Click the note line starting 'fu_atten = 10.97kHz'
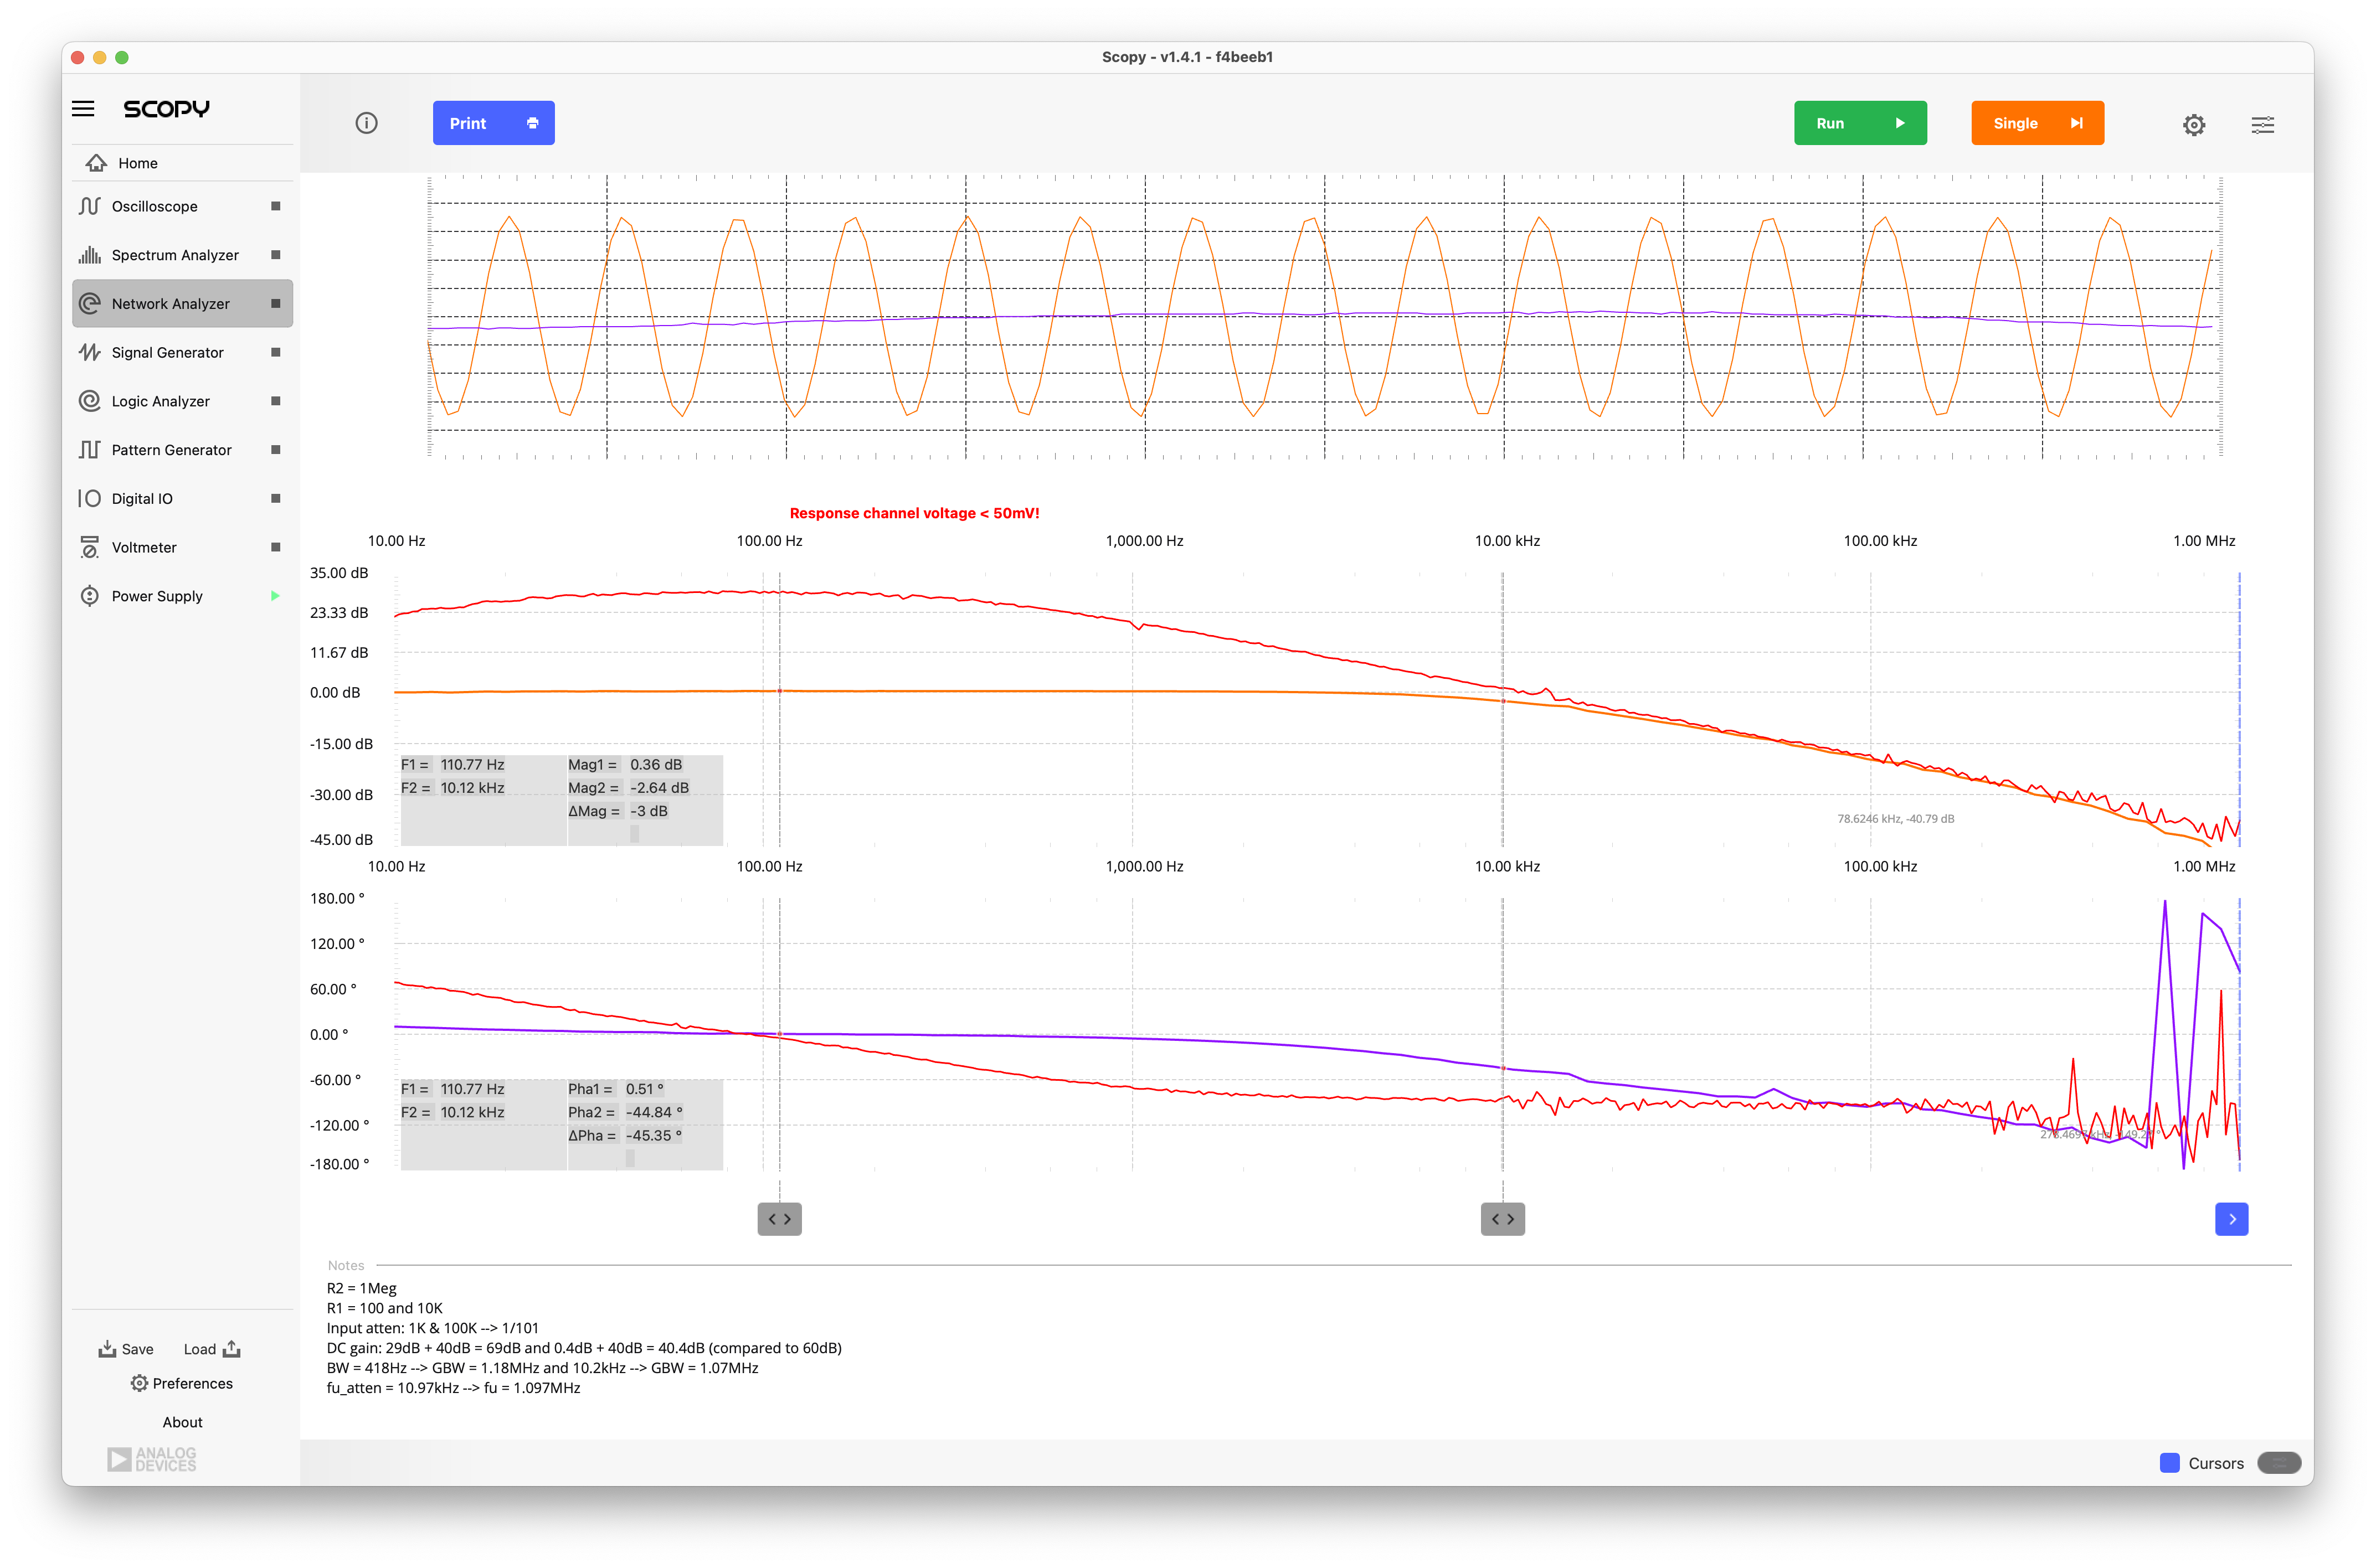The height and width of the screenshot is (1568, 2376). (453, 1388)
